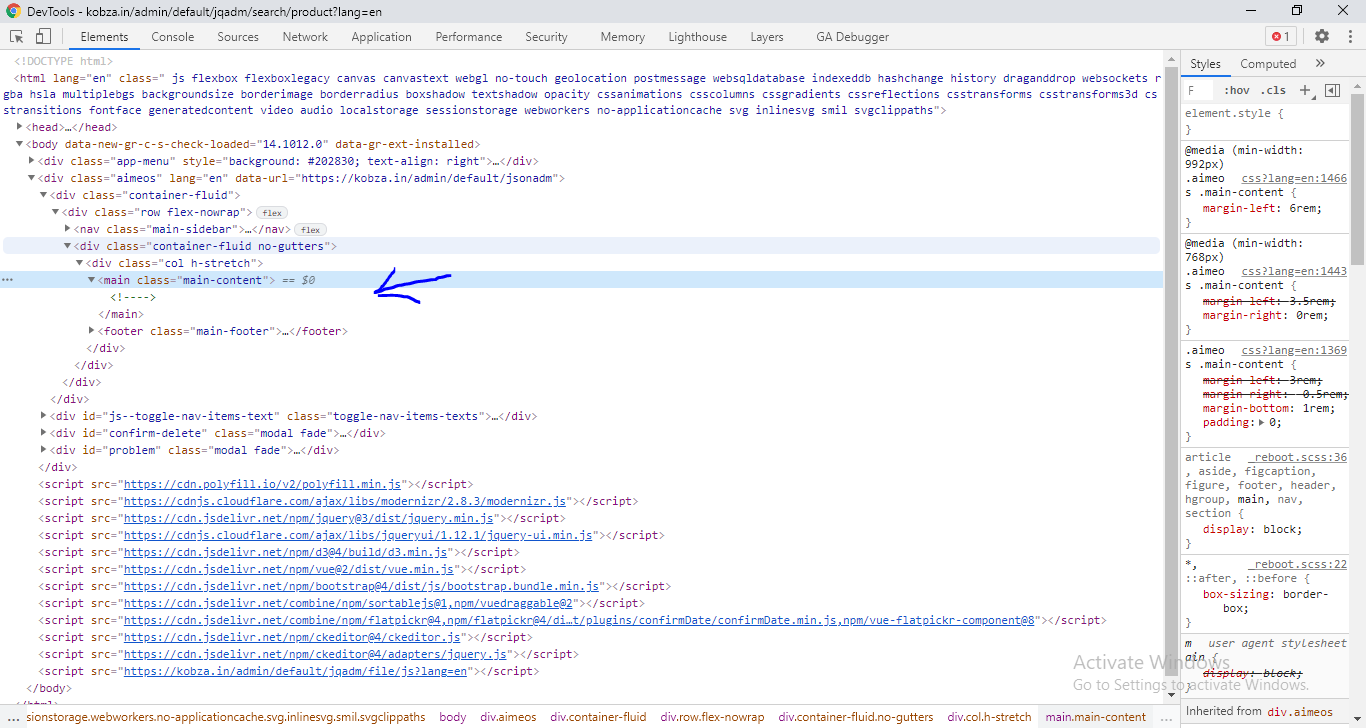Open the DevTools more options menu
The width and height of the screenshot is (1366, 728).
tap(1348, 36)
